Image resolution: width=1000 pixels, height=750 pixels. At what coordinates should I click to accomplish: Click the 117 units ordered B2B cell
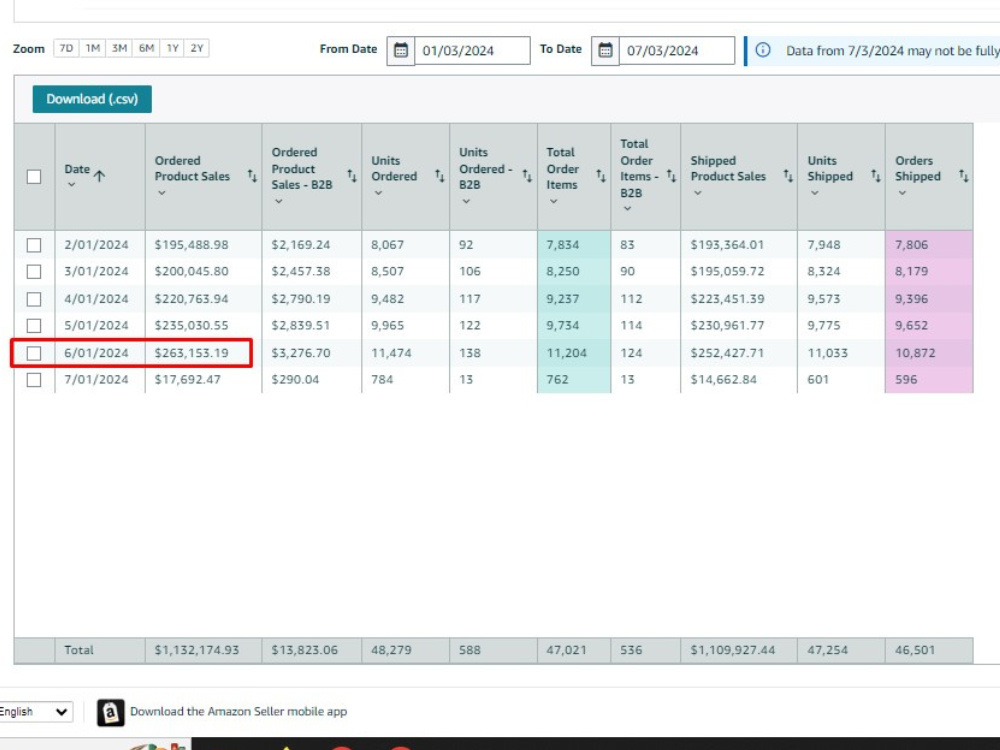click(x=470, y=299)
